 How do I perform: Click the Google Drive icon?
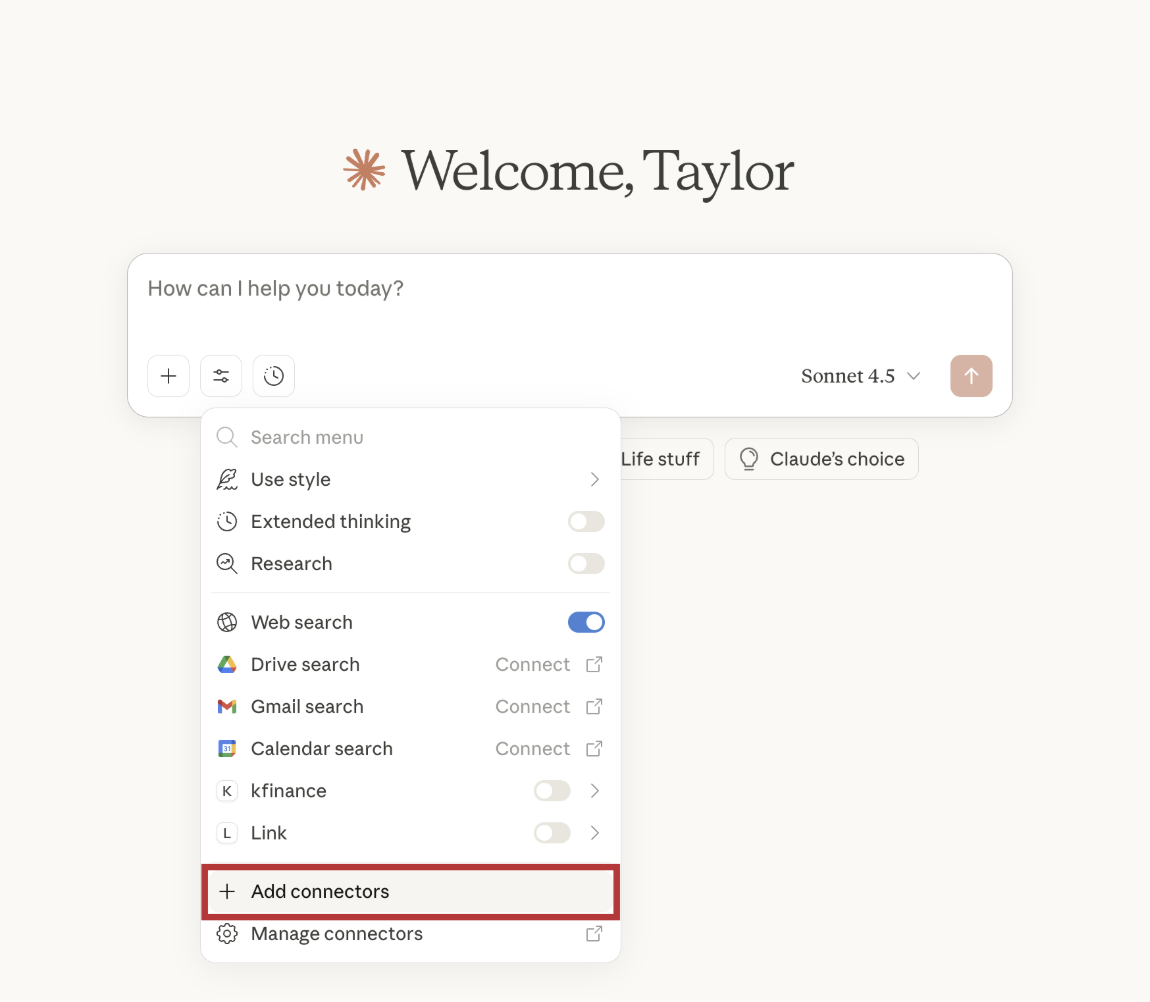pos(227,665)
